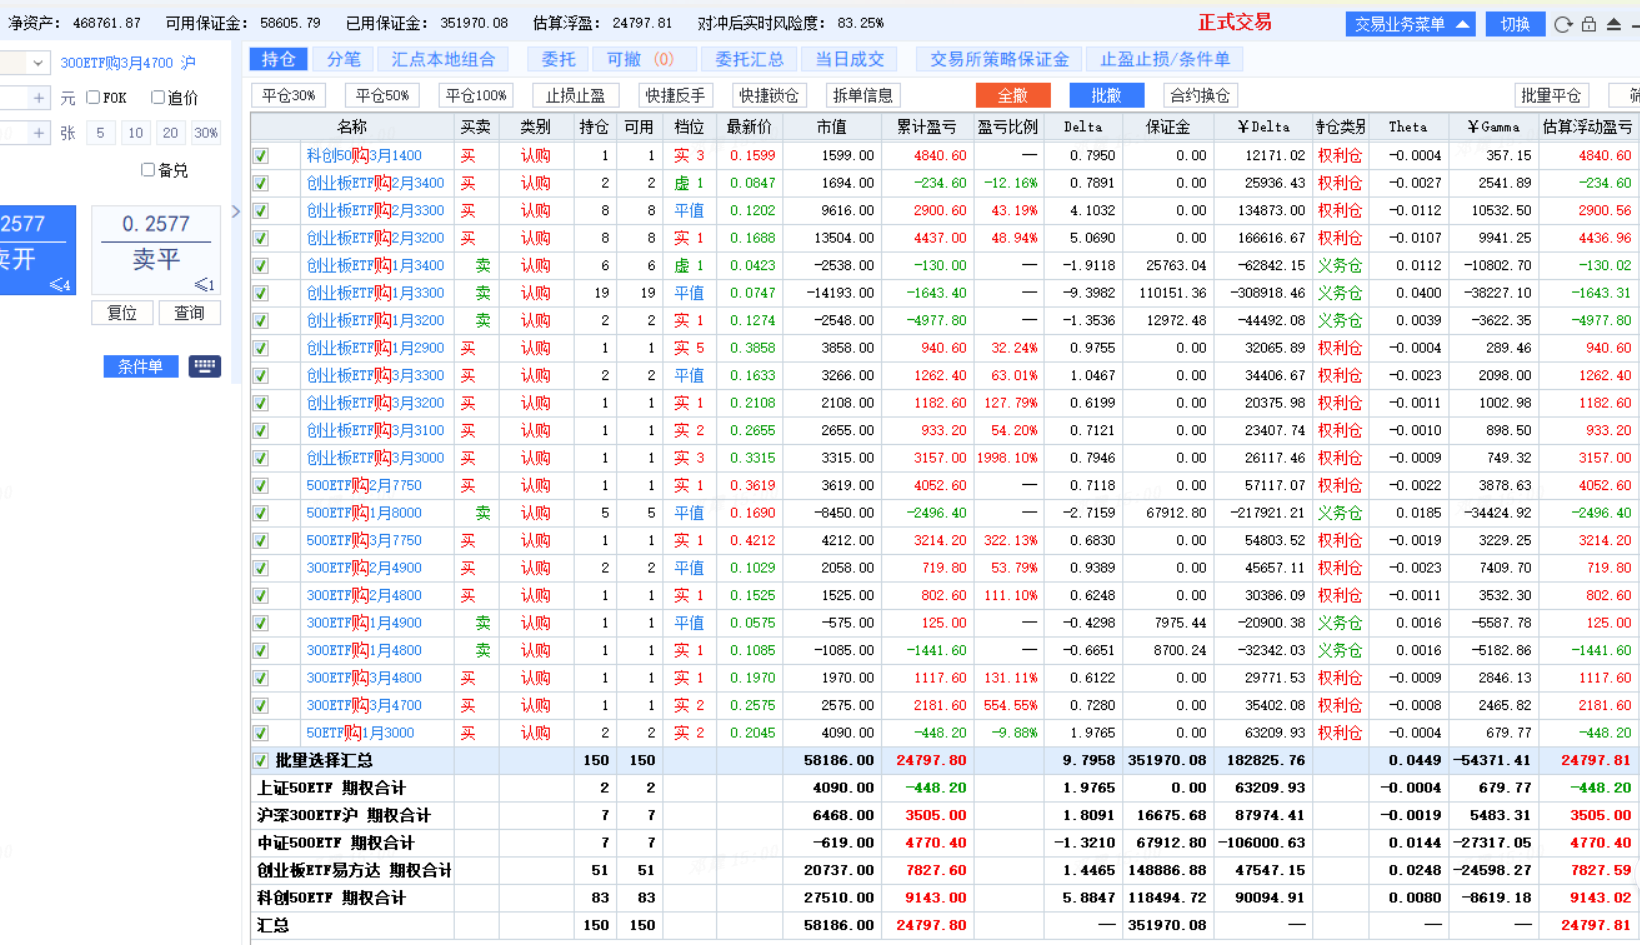
Task: Sort by the 最新价 column header
Action: tap(748, 127)
